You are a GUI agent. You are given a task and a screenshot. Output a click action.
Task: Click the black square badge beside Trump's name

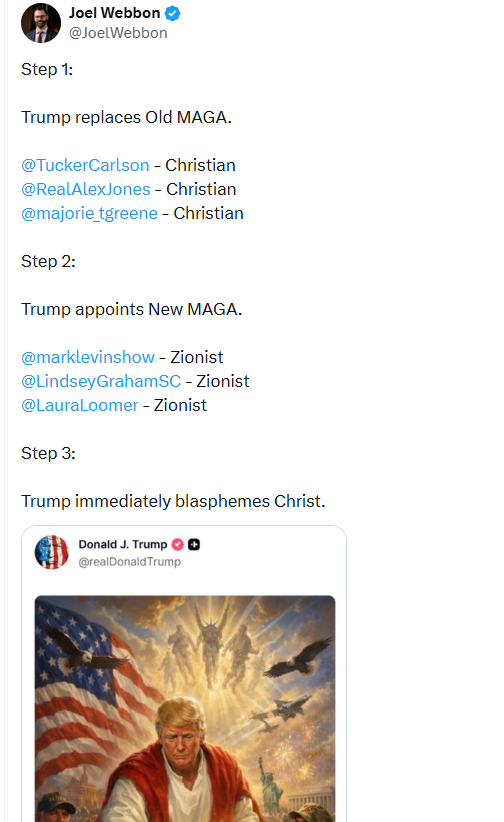194,545
